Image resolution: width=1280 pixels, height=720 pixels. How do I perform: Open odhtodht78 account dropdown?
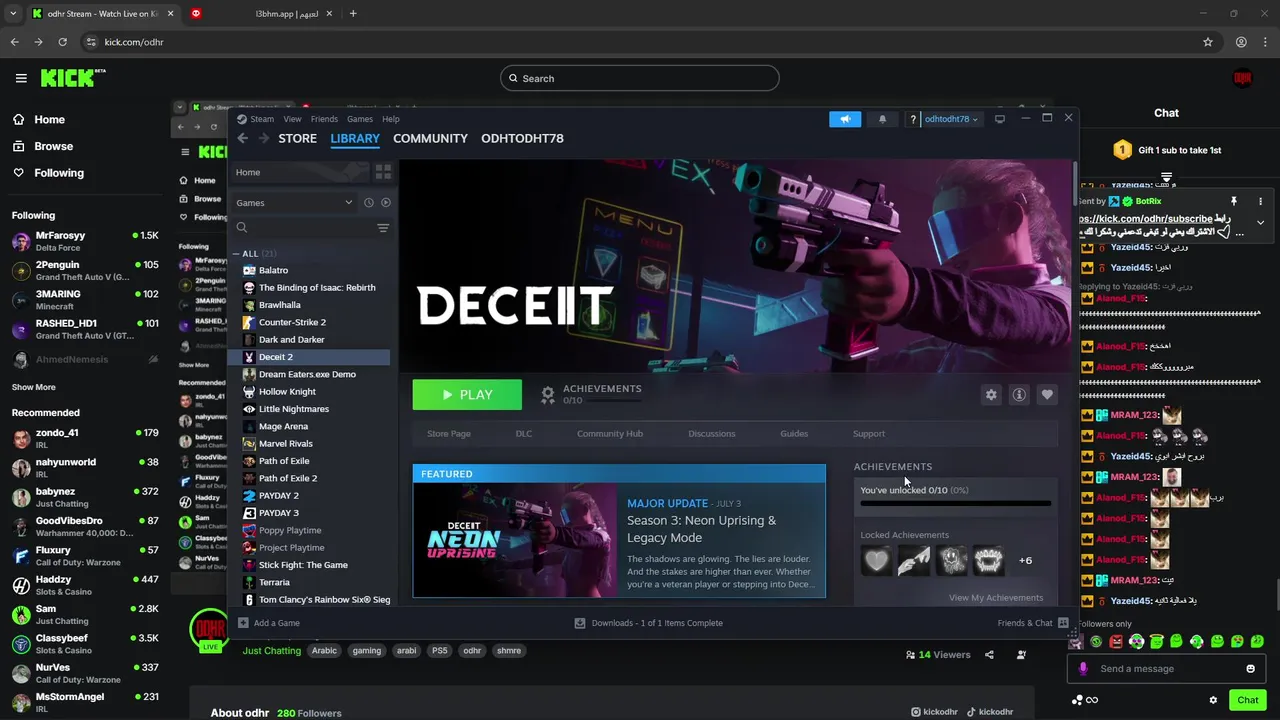[x=951, y=119]
